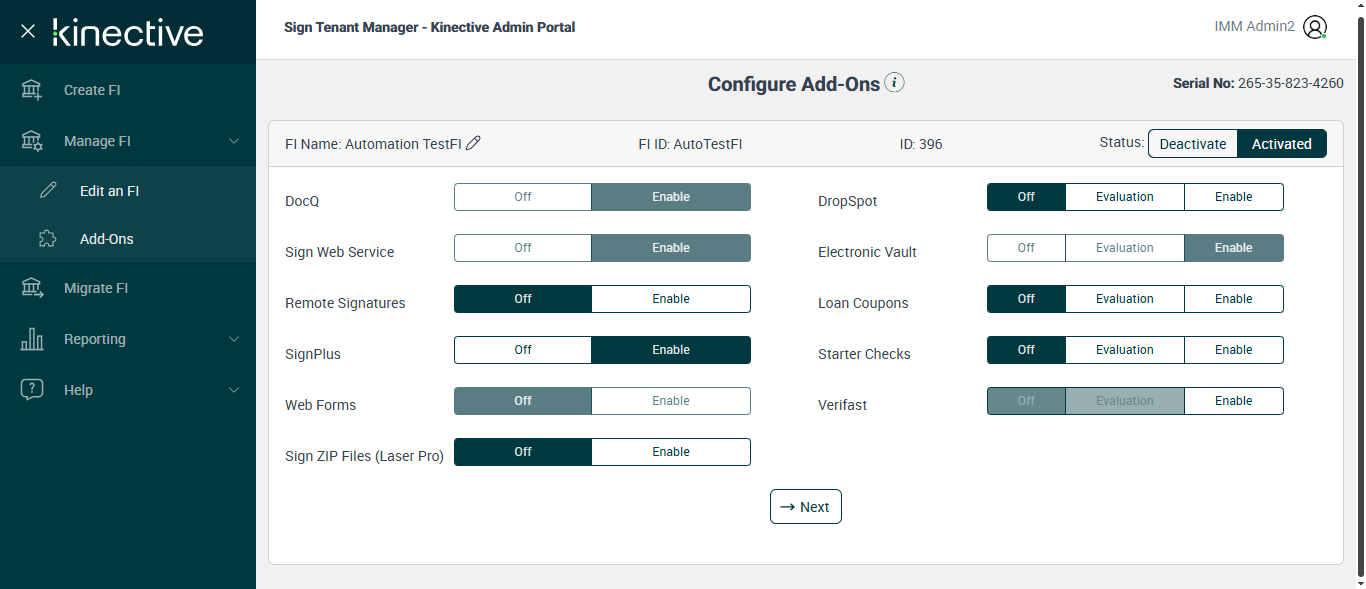The image size is (1366, 589).
Task: Expand the Reporting menu chevron
Action: pyautogui.click(x=234, y=339)
